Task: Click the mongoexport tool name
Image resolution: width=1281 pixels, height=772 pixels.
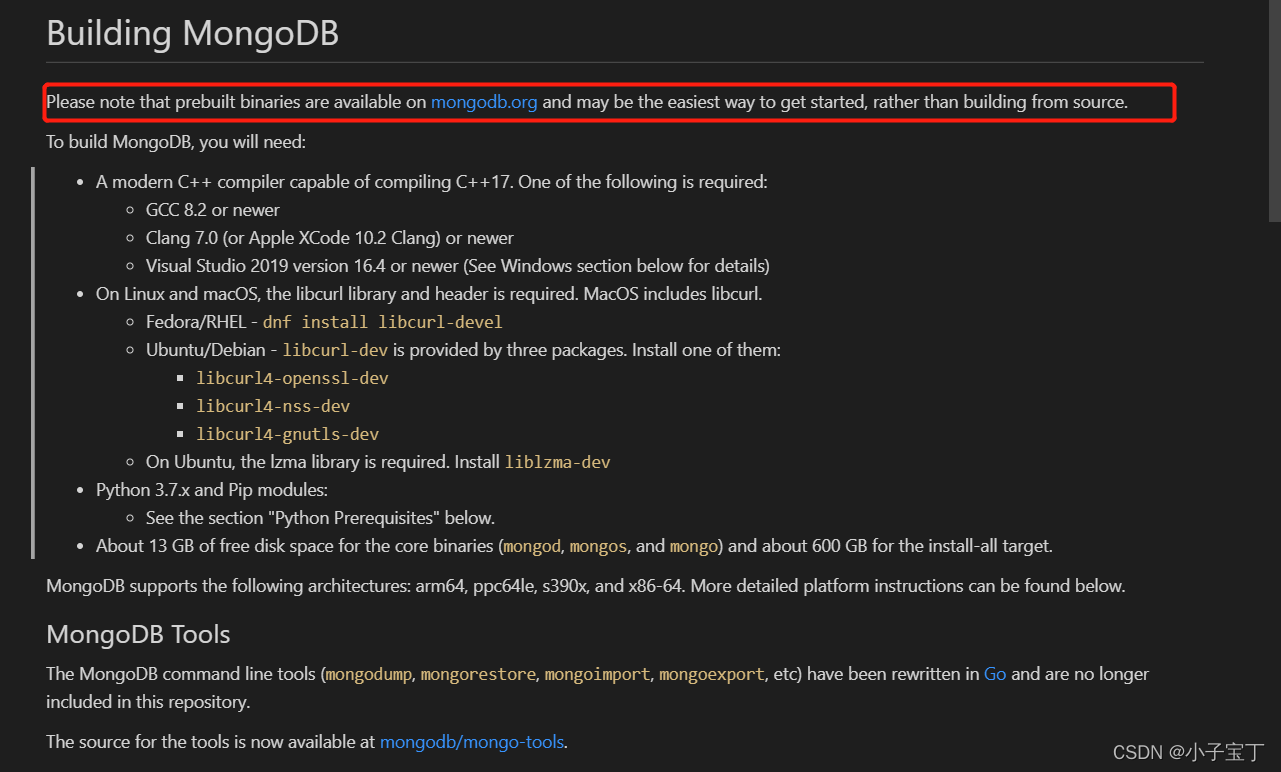Action: click(712, 674)
